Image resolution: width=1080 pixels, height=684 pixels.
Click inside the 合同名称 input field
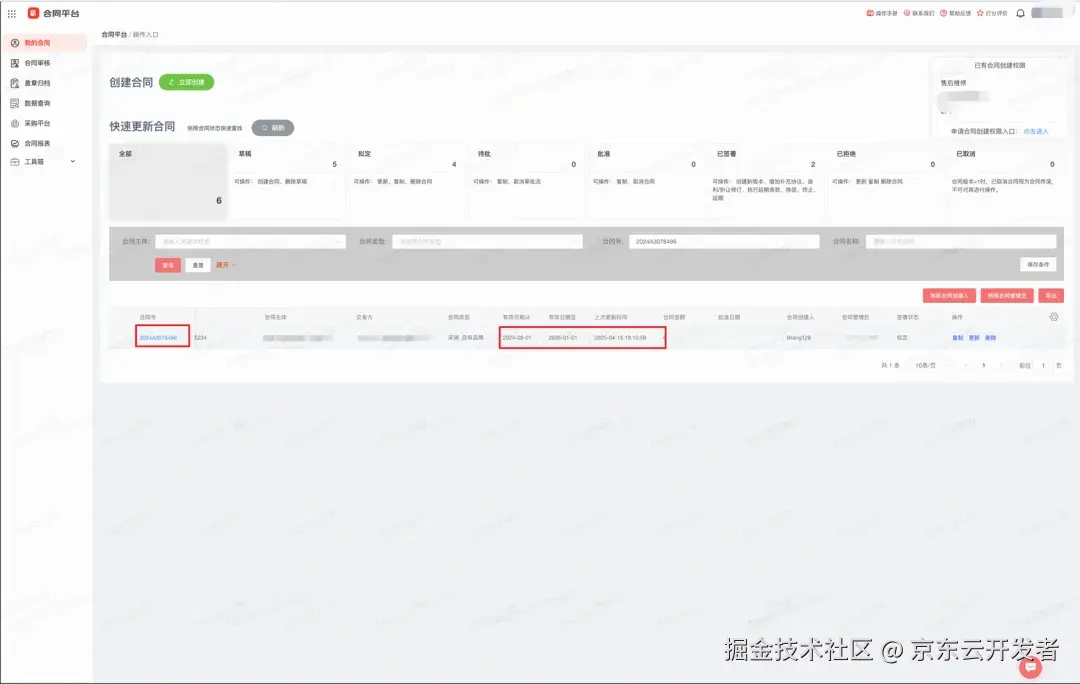[x=960, y=241]
